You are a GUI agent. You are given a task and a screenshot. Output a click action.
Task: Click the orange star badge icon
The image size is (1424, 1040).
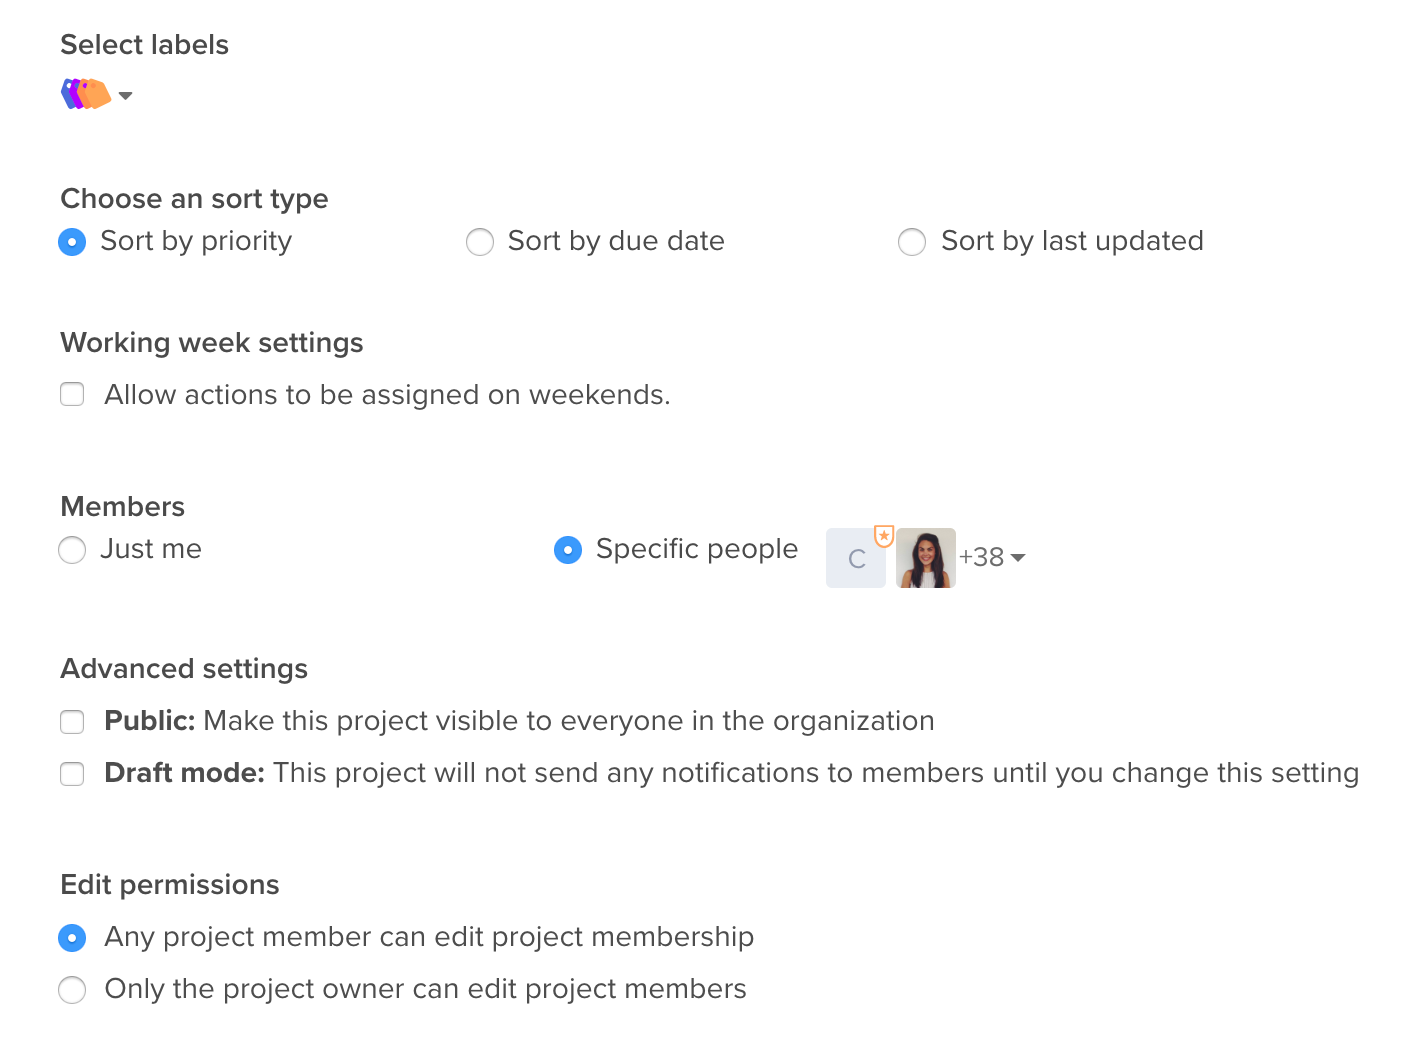pos(884,536)
